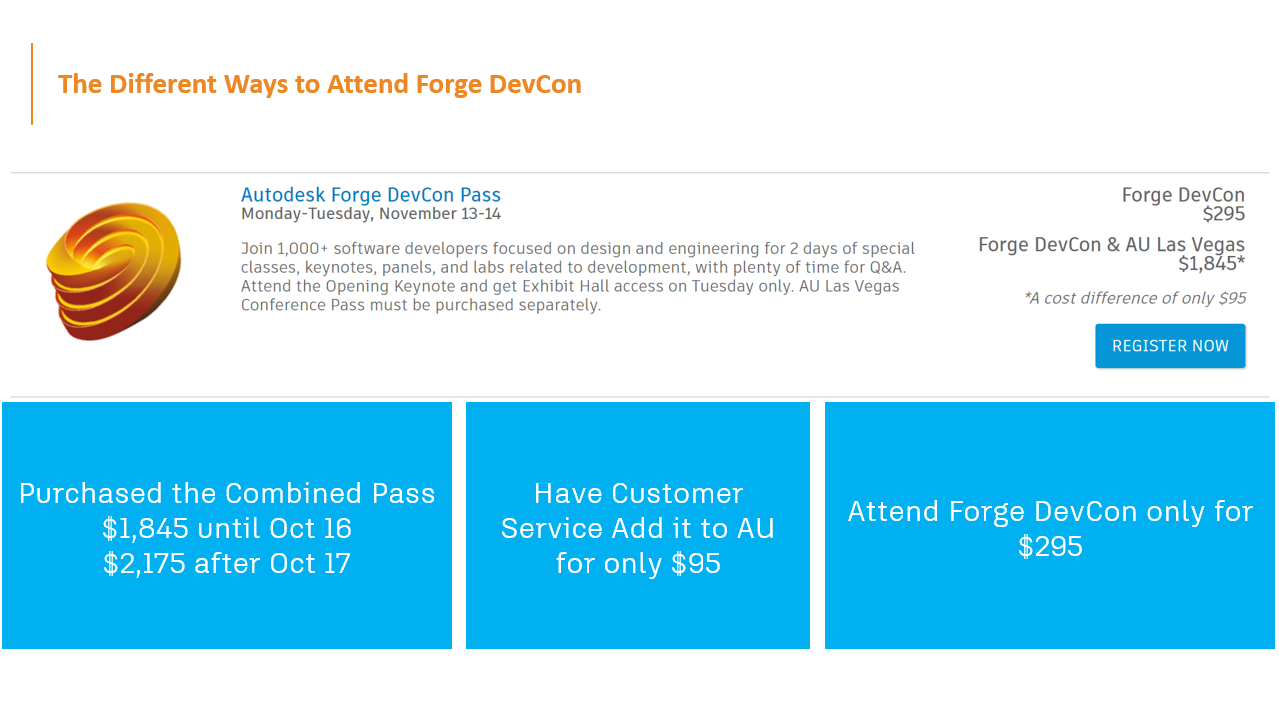Click the Forge DevCon & AU Las Vegas price
Screen dimensions: 1279x710
pyautogui.click(x=1111, y=254)
